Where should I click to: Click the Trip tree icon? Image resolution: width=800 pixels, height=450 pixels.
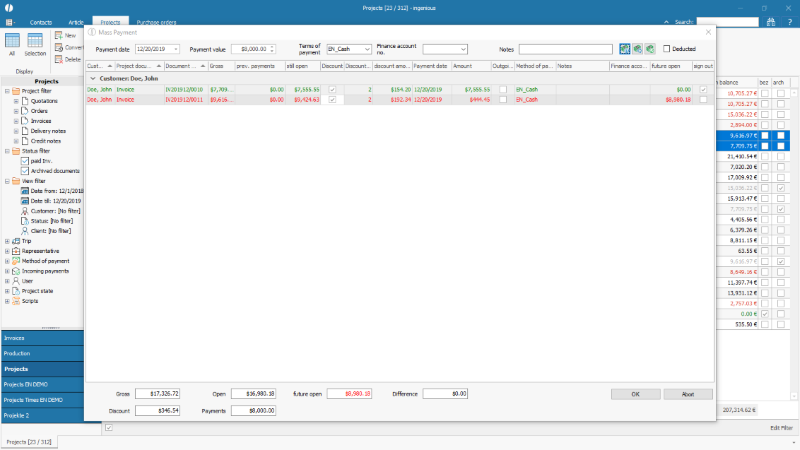pos(16,241)
